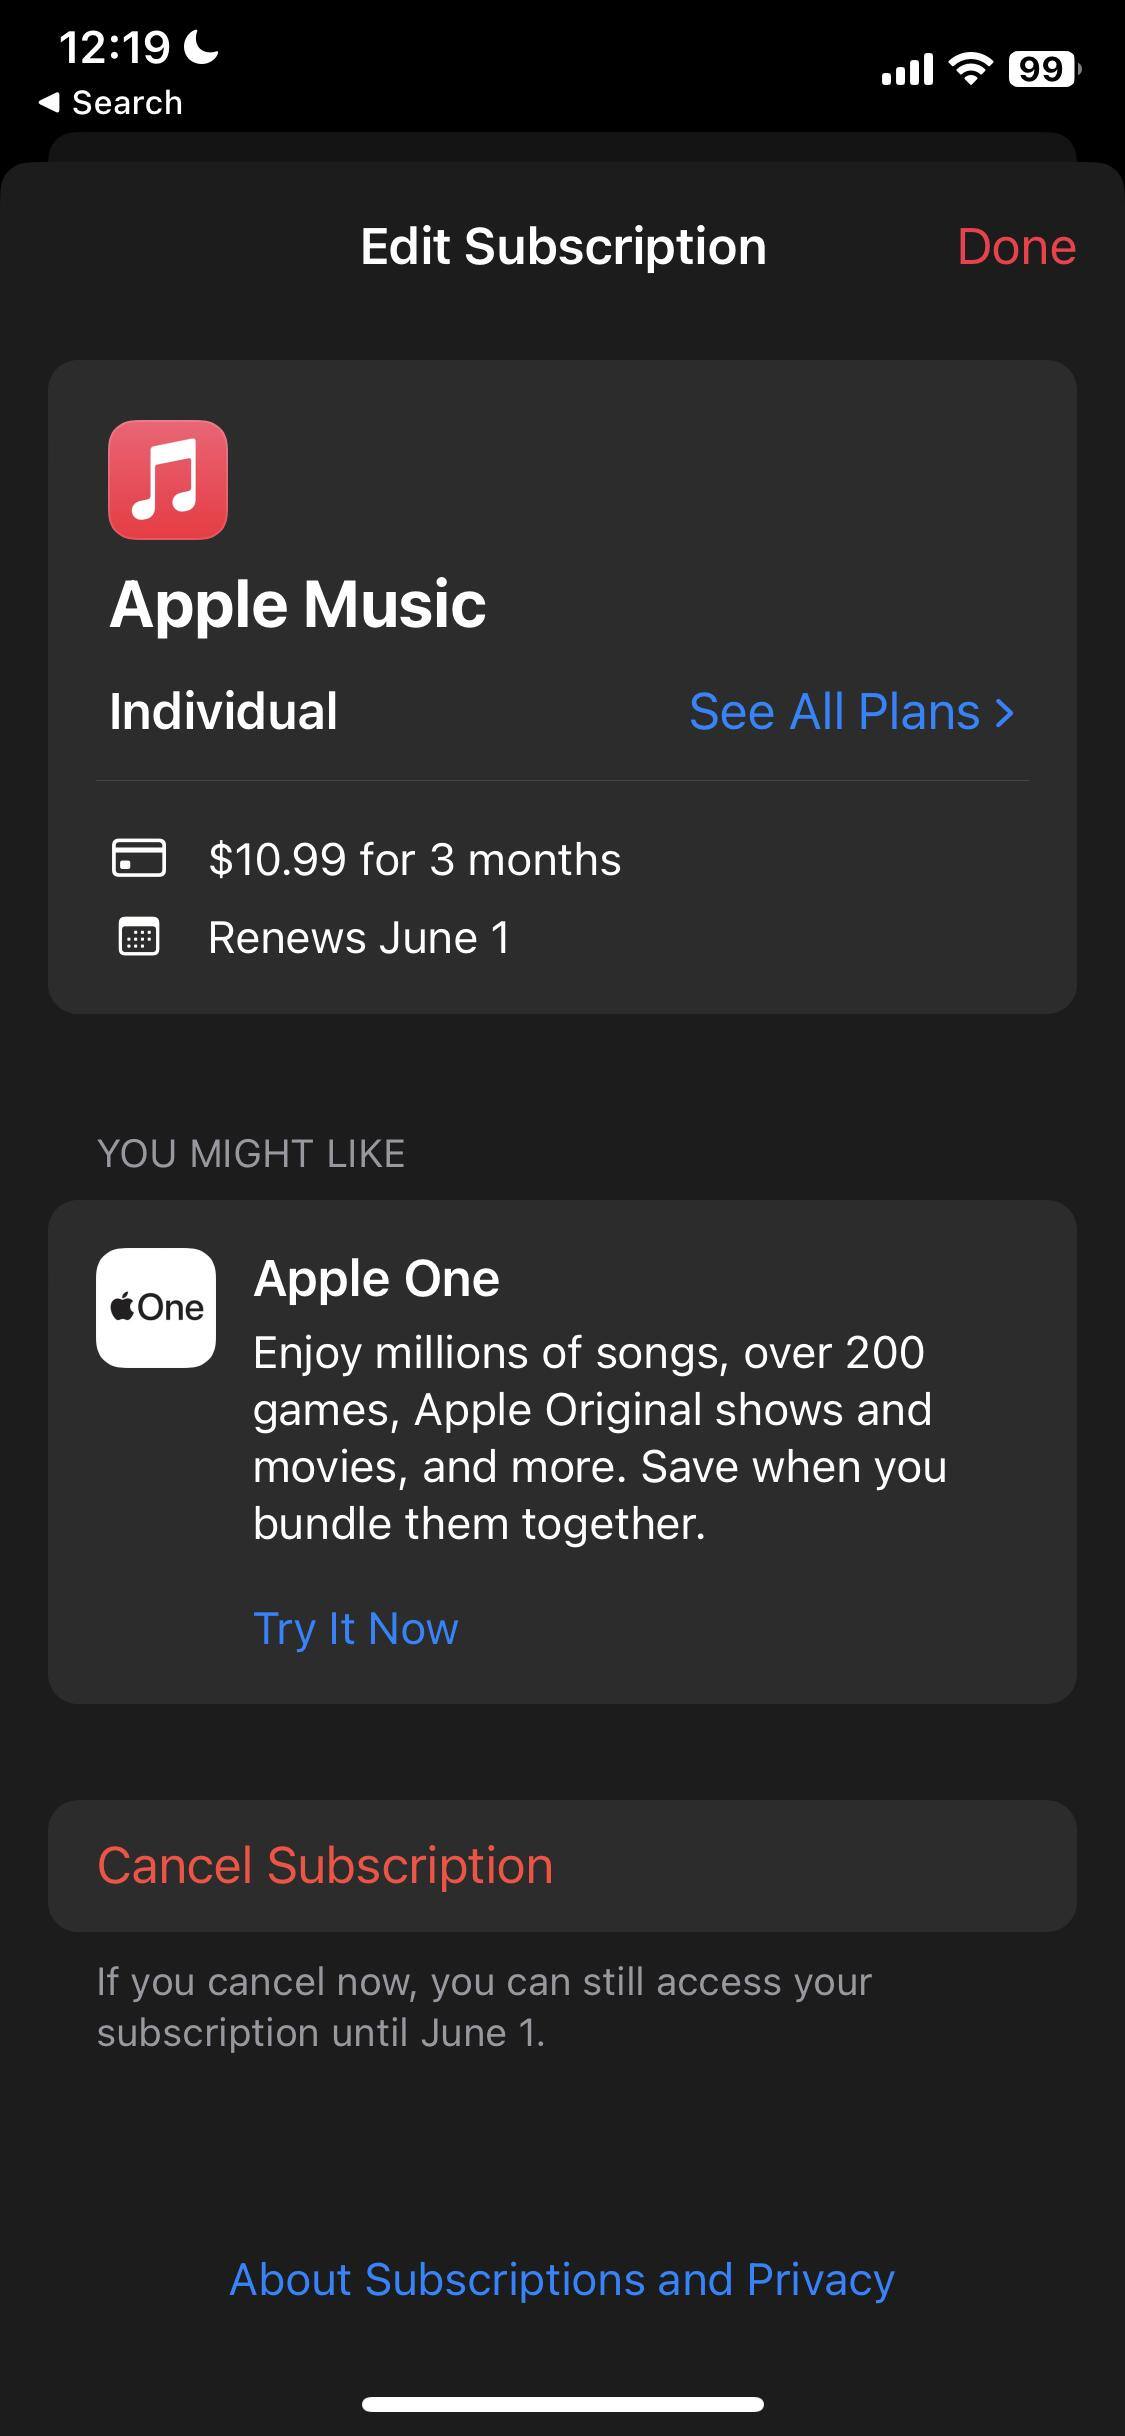Tap the credit card price icon
The height and width of the screenshot is (2436, 1125).
(139, 858)
